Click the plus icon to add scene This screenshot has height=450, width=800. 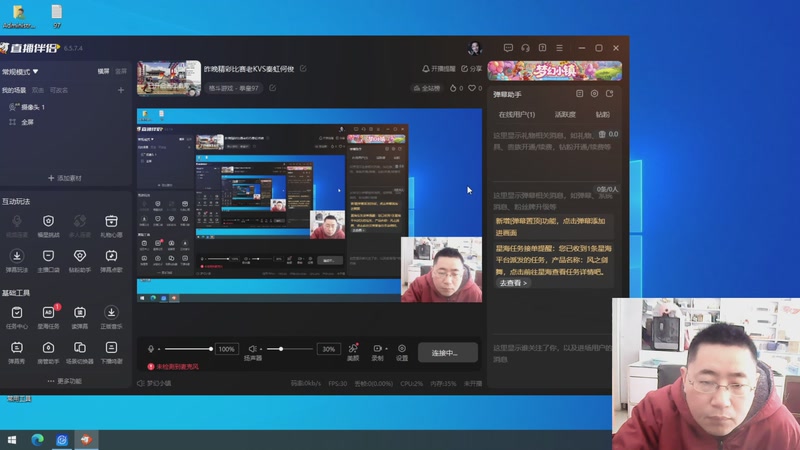click(121, 90)
